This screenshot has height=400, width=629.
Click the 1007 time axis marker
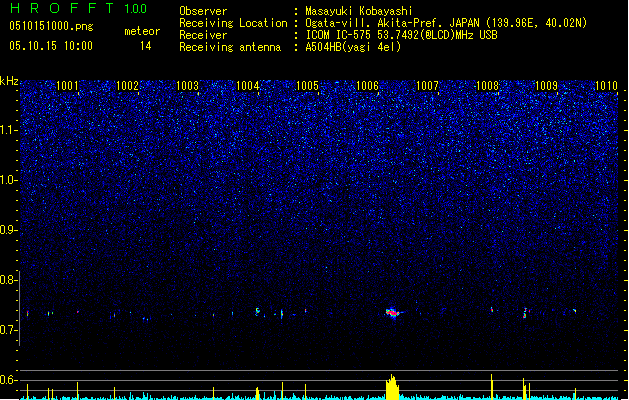click(x=427, y=86)
